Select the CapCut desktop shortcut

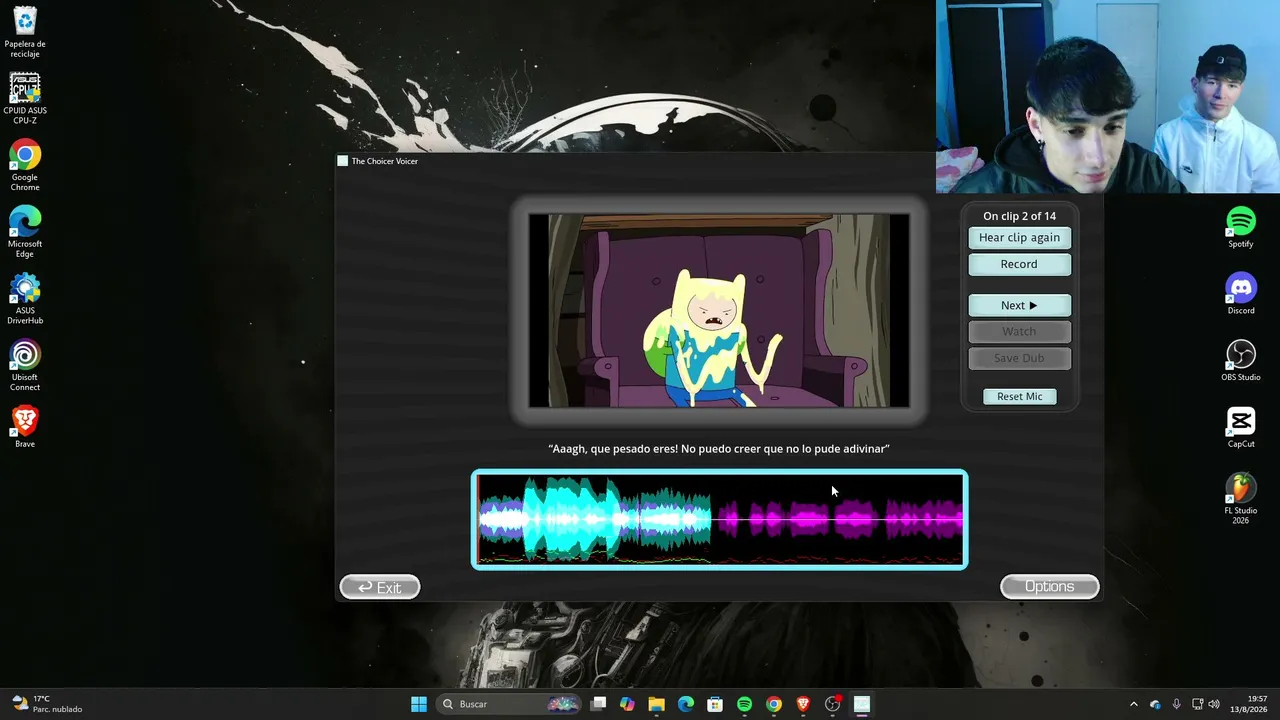tap(1241, 427)
